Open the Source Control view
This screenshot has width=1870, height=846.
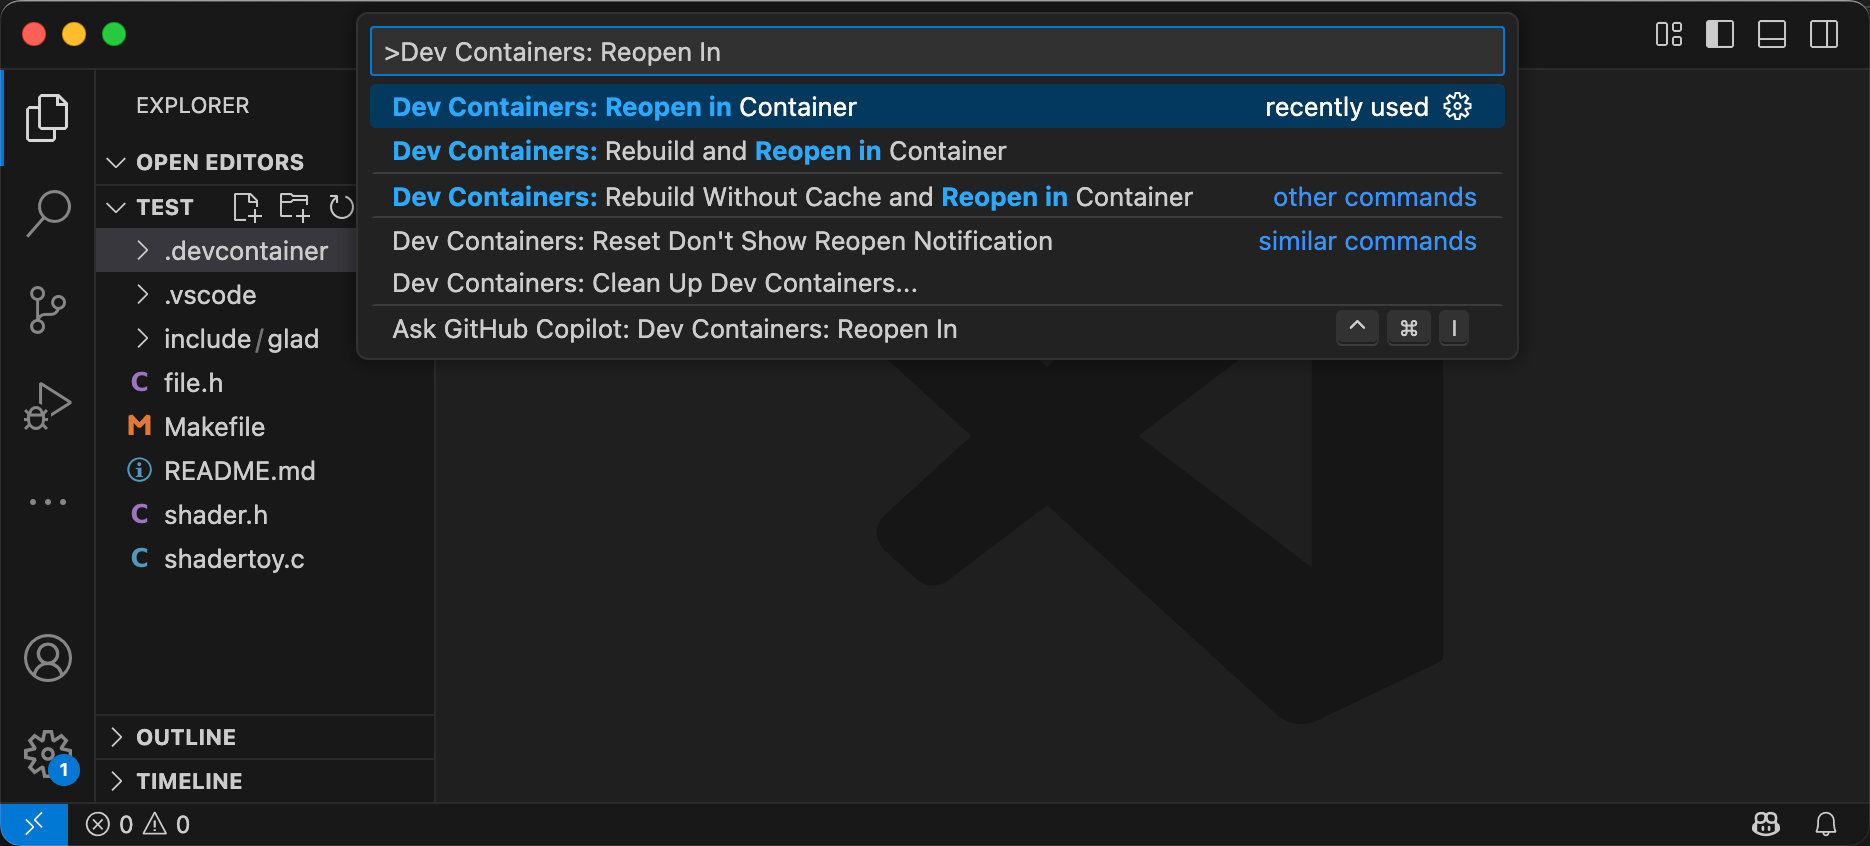pos(47,310)
